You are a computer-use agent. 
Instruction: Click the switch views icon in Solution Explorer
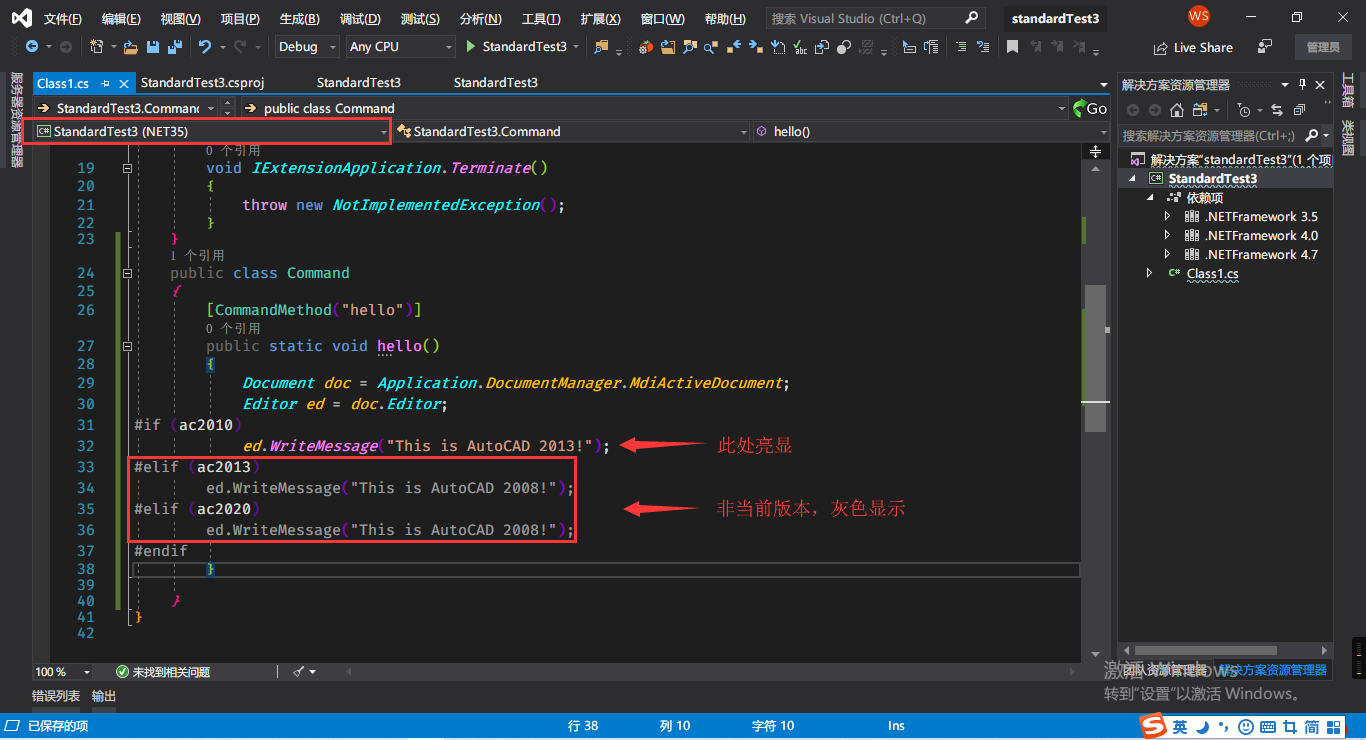click(x=1202, y=110)
